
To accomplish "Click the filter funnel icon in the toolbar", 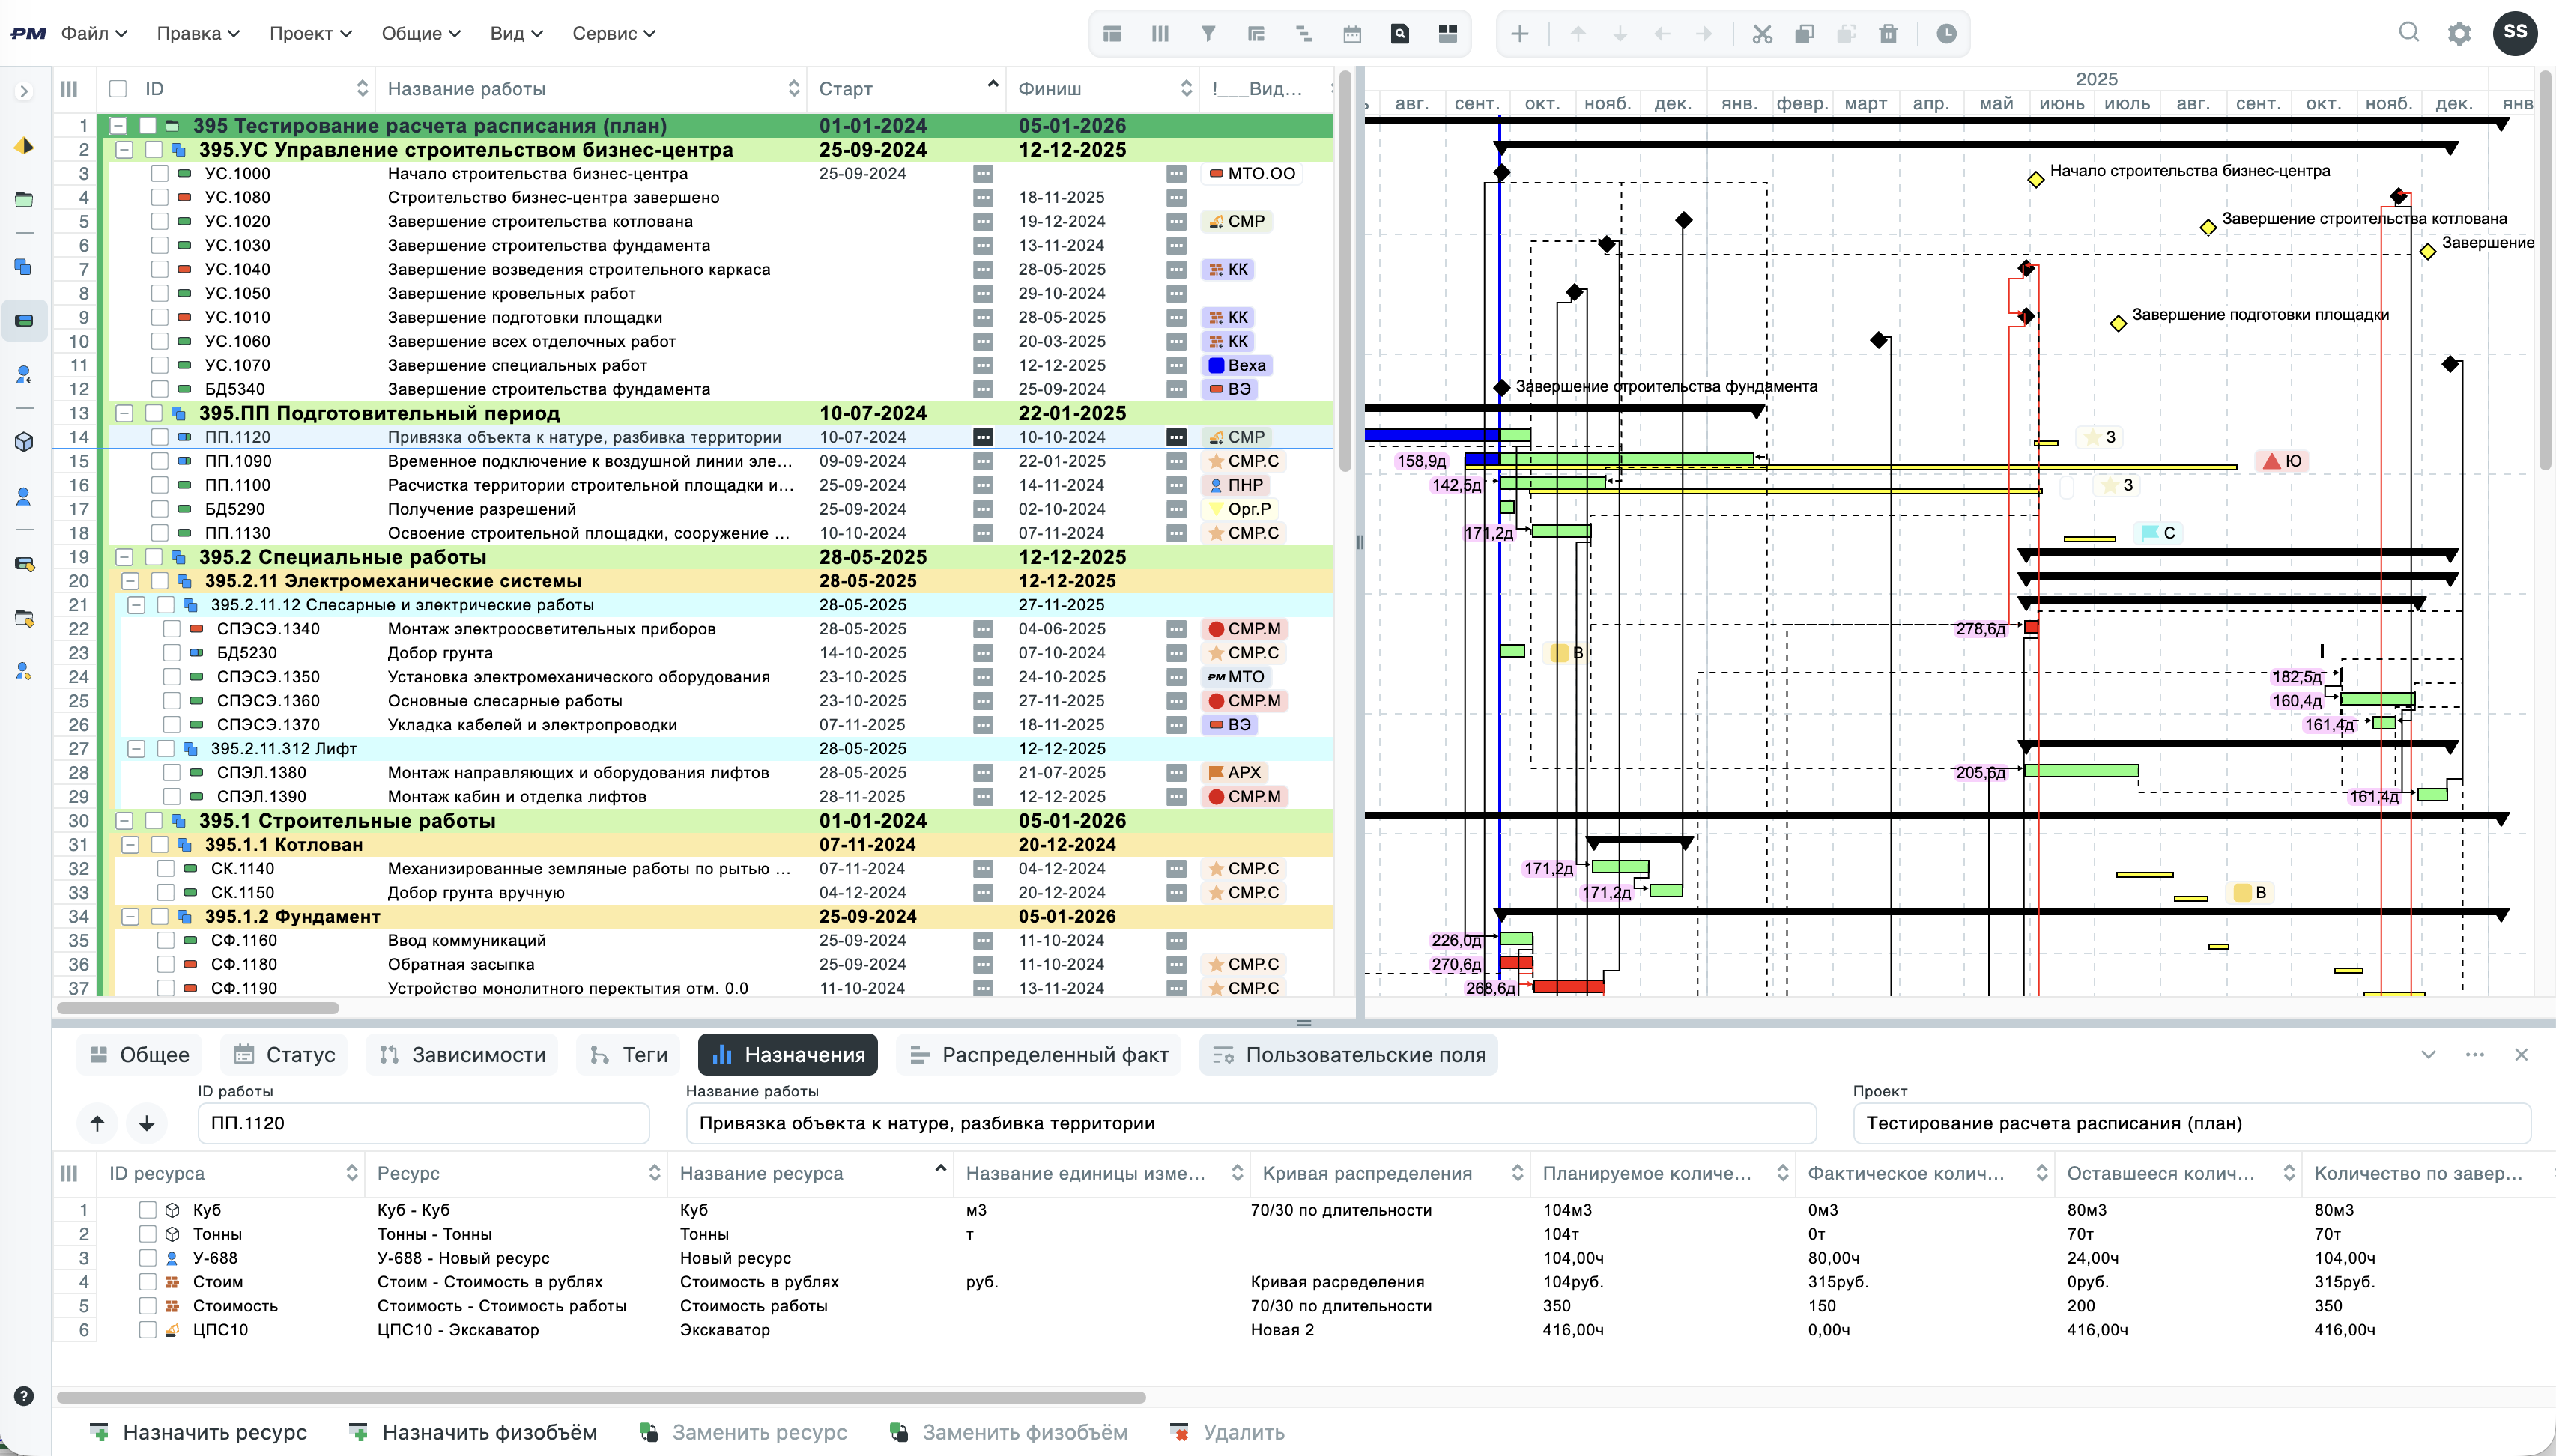I will click(x=1208, y=34).
